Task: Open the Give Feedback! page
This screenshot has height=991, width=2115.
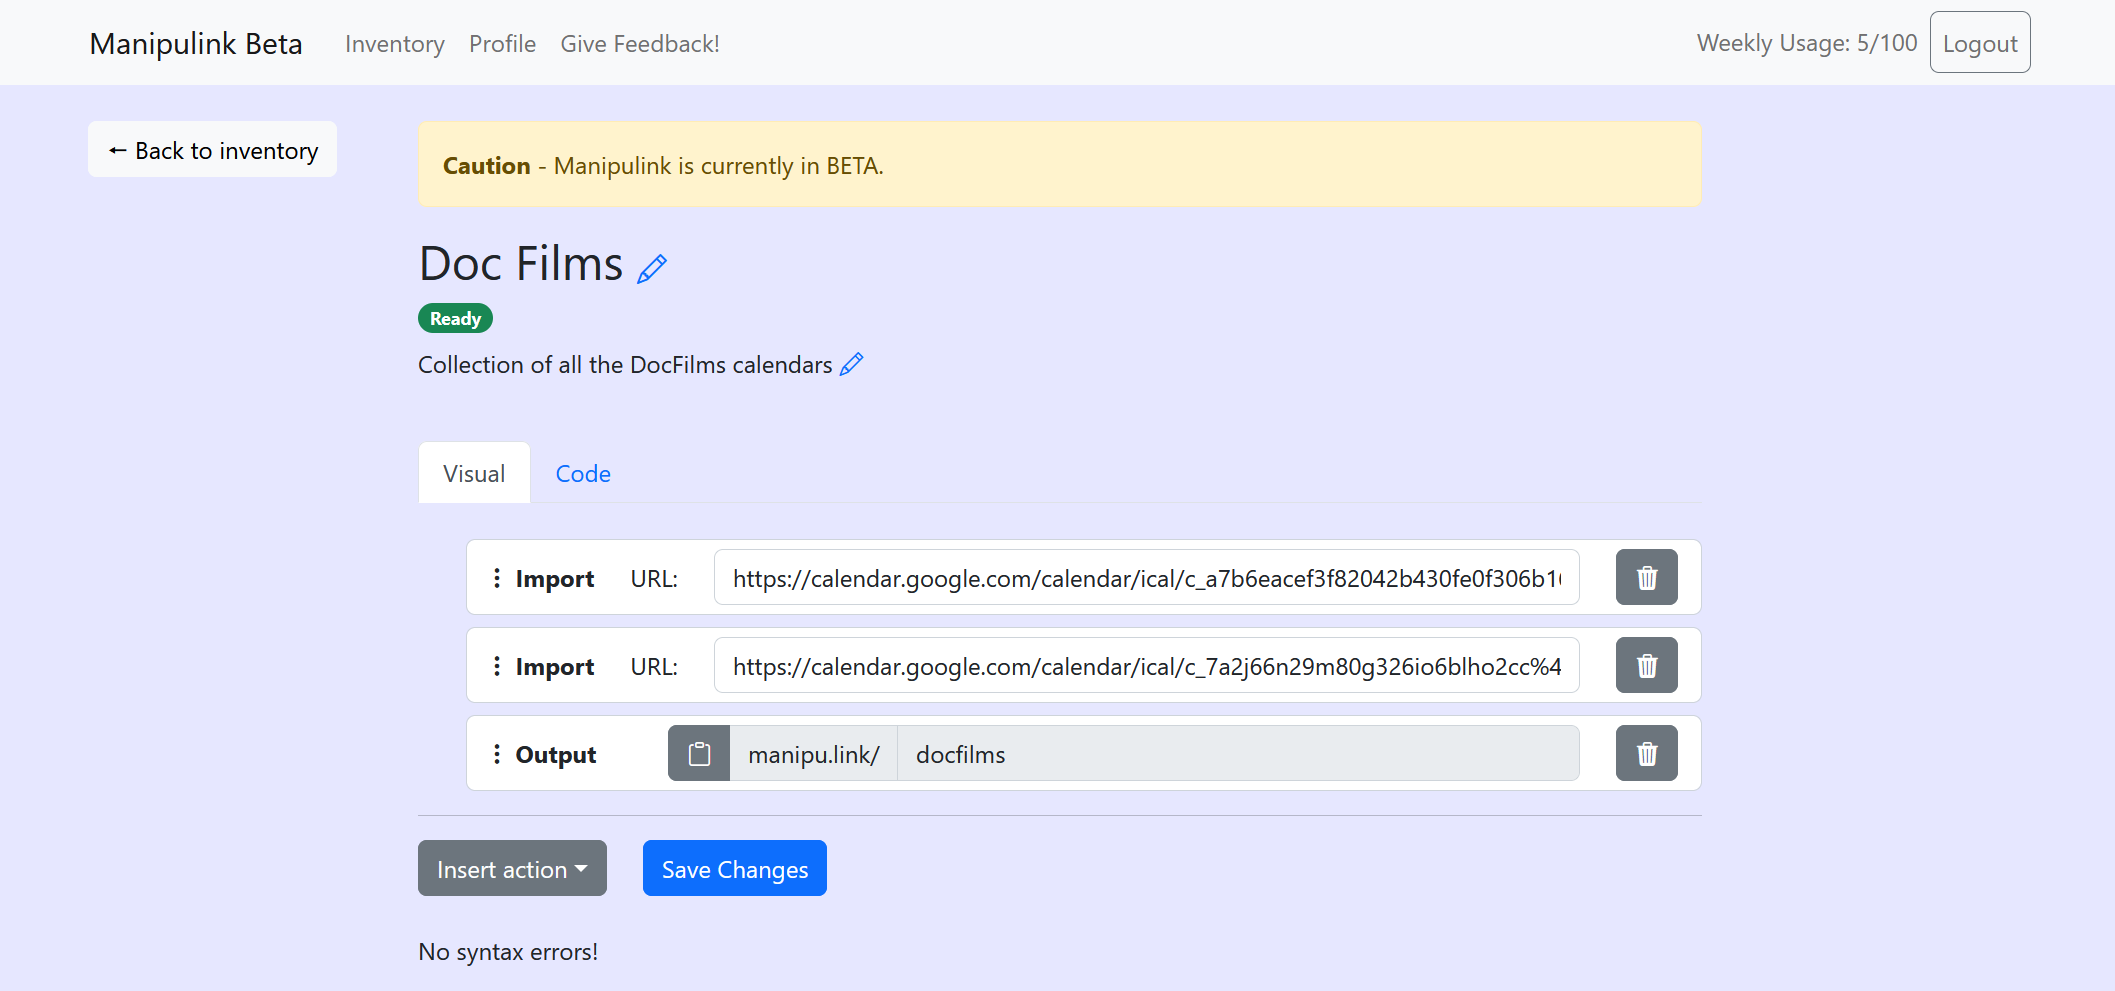Action: (640, 44)
